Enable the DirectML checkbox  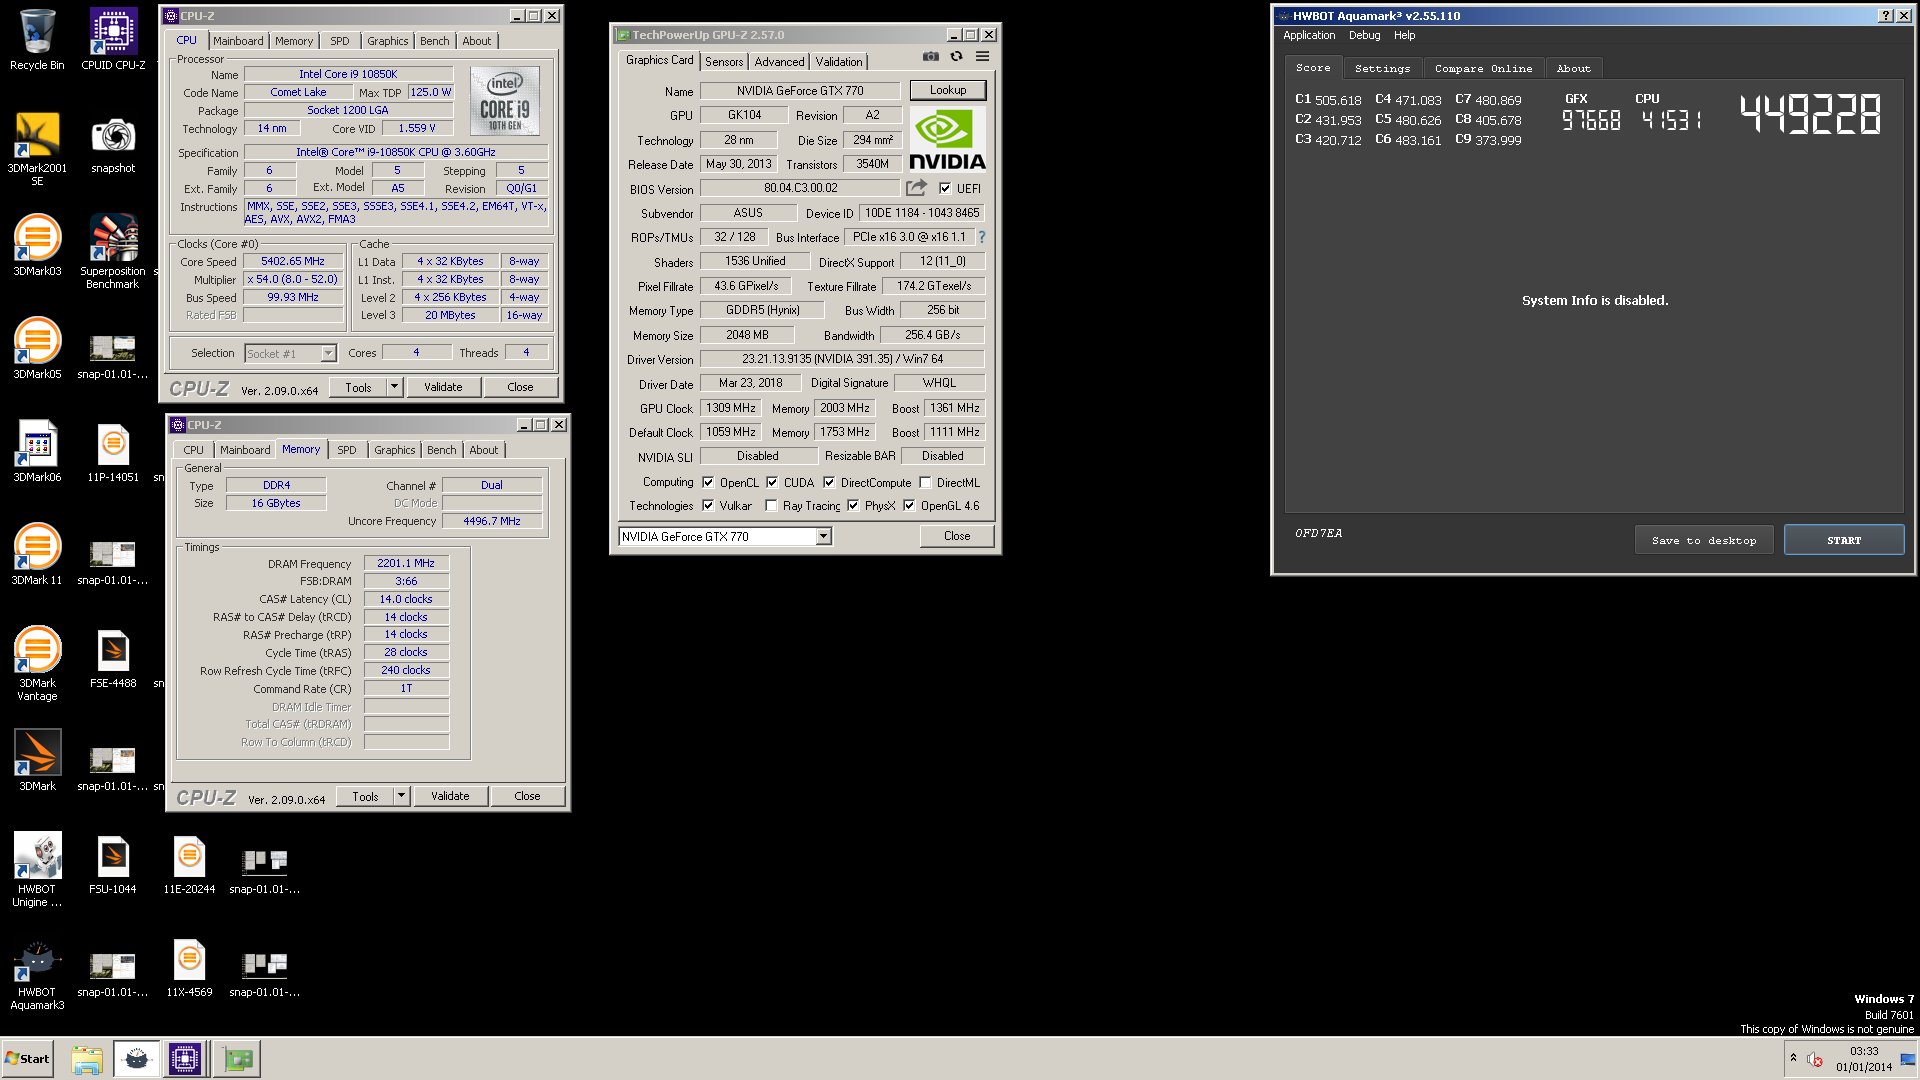click(925, 482)
